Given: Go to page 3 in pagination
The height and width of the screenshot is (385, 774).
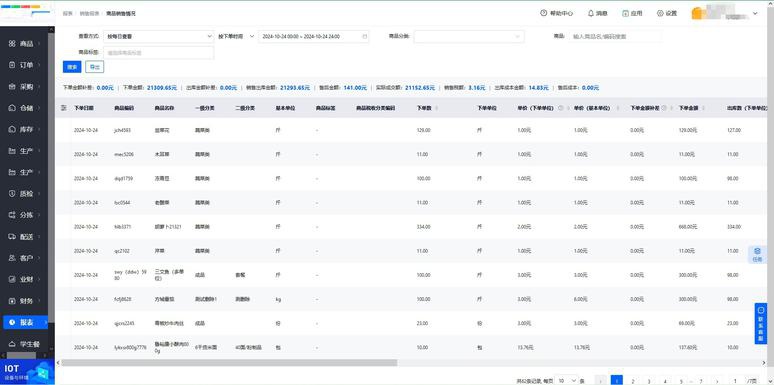Looking at the screenshot, I should pyautogui.click(x=649, y=381).
